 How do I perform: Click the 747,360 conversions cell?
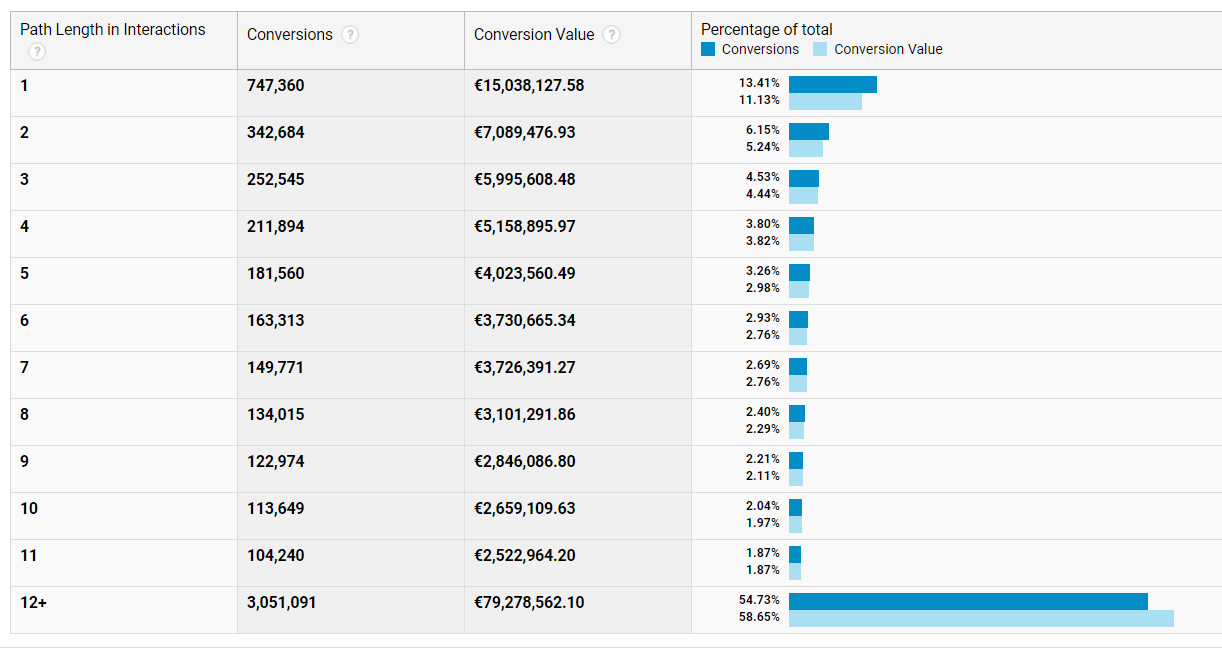[x=276, y=86]
